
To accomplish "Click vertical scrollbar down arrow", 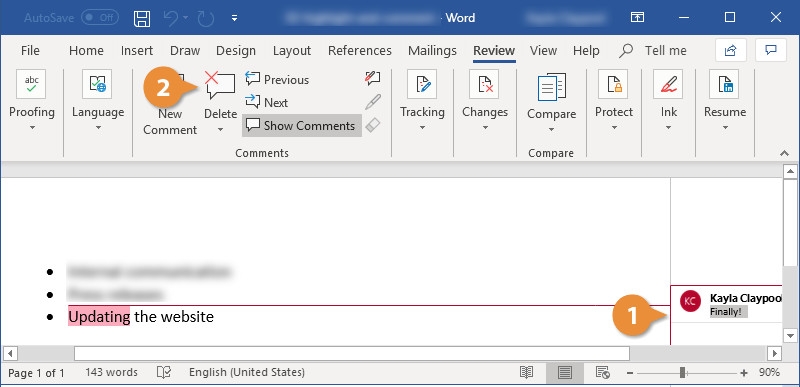I will (x=791, y=336).
